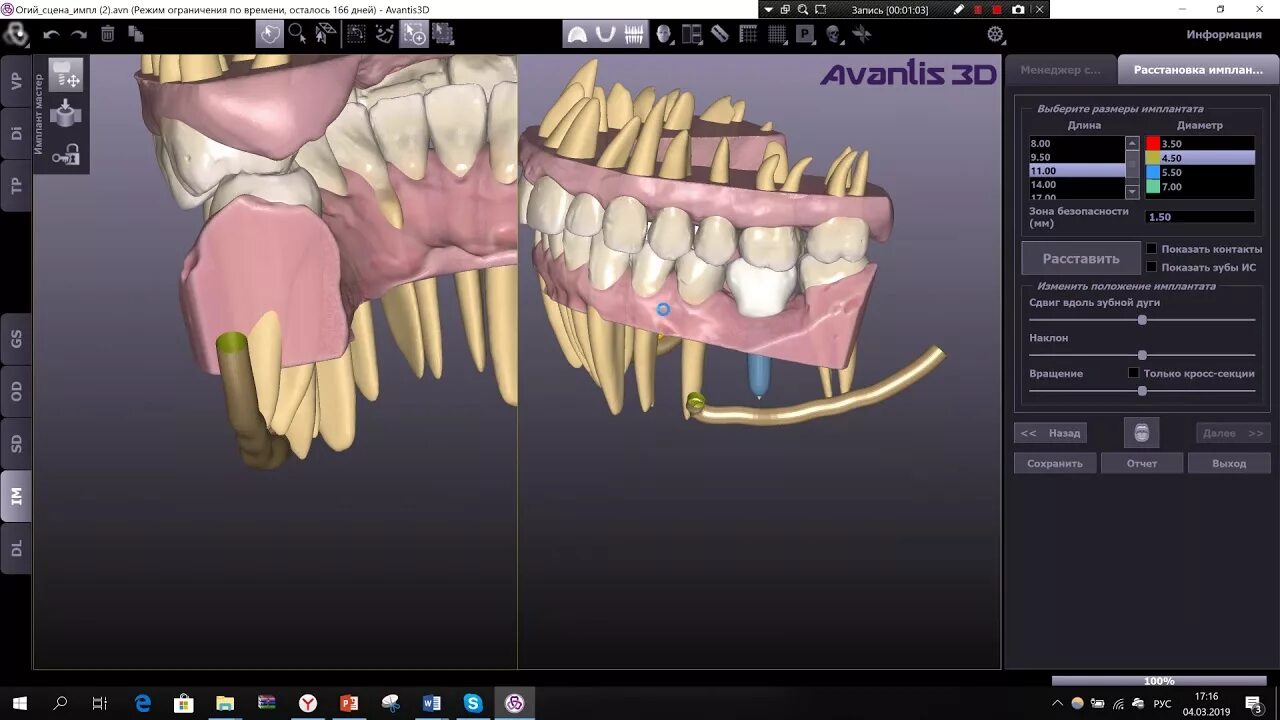Select the ruler measurement tool
The width and height of the screenshot is (1280, 720).
tap(720, 34)
